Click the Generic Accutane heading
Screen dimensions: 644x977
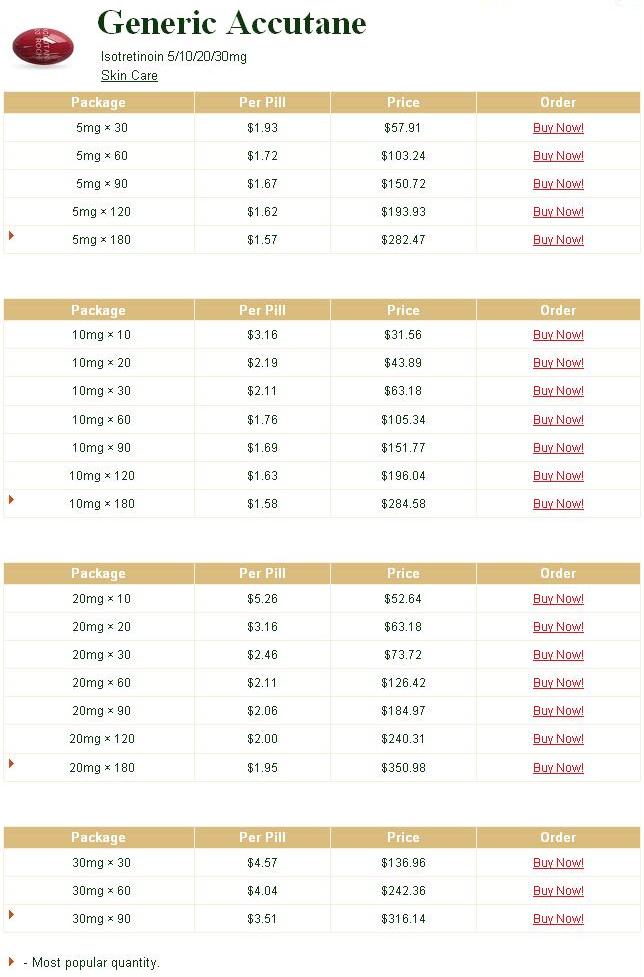coord(231,23)
